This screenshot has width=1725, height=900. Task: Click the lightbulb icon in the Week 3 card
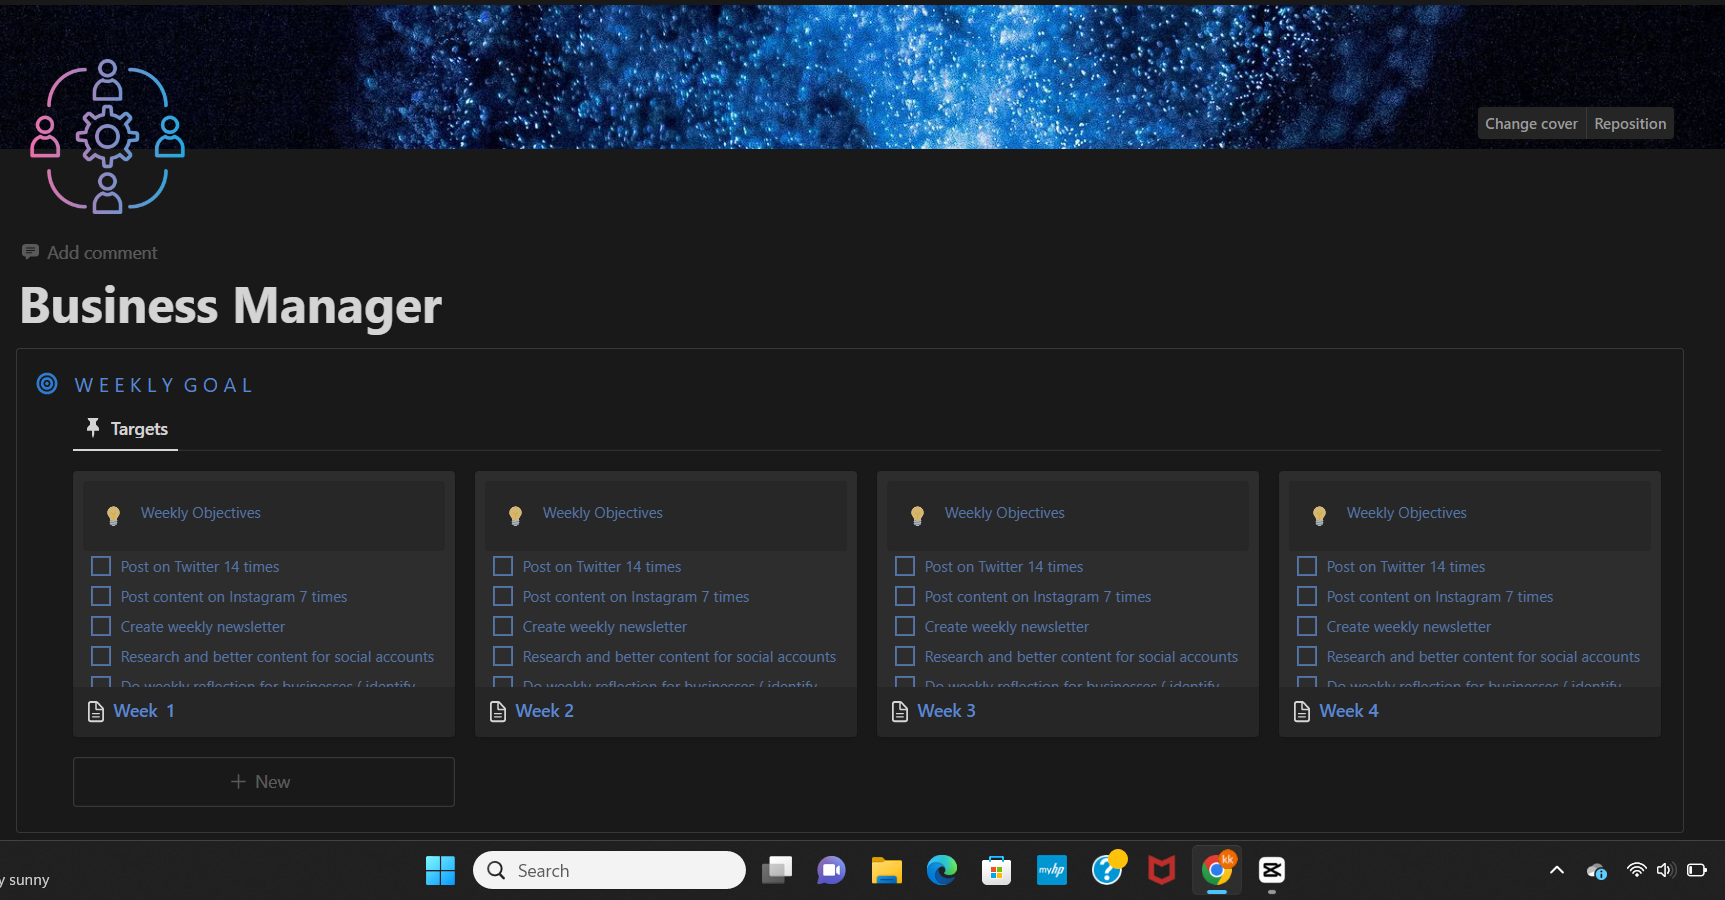click(917, 515)
